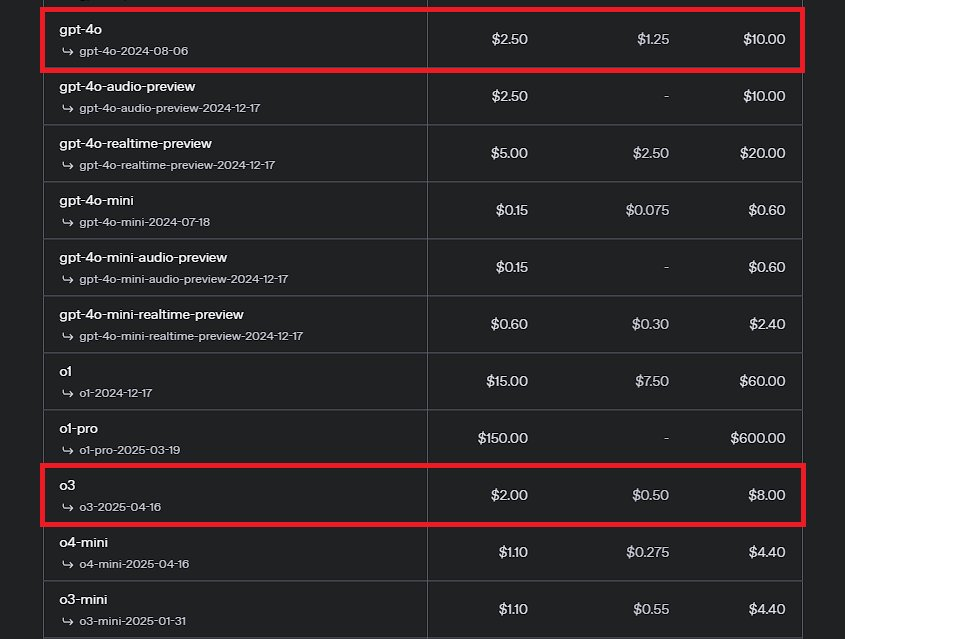Click the arrow icon beside o3-2025-04-16
961x639 pixels.
[67, 507]
